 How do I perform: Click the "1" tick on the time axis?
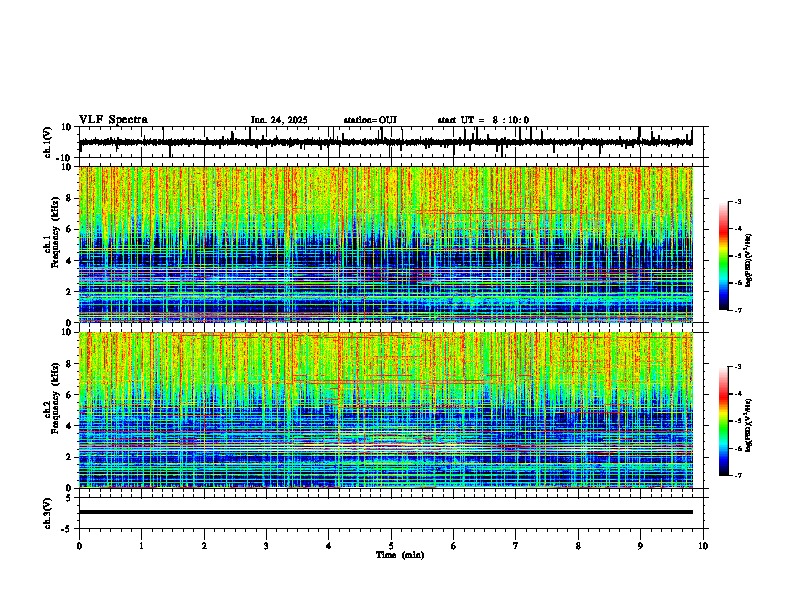141,546
